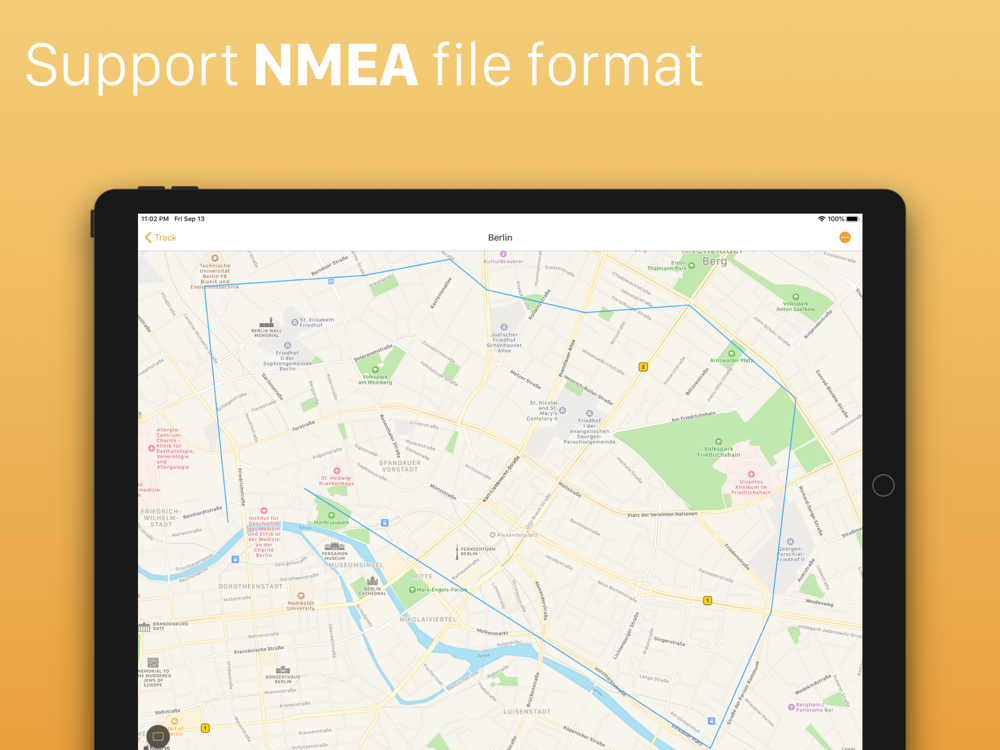Tap the St. Hedwig-Krankenhaus hospital pin
The height and width of the screenshot is (750, 1000).
337,471
